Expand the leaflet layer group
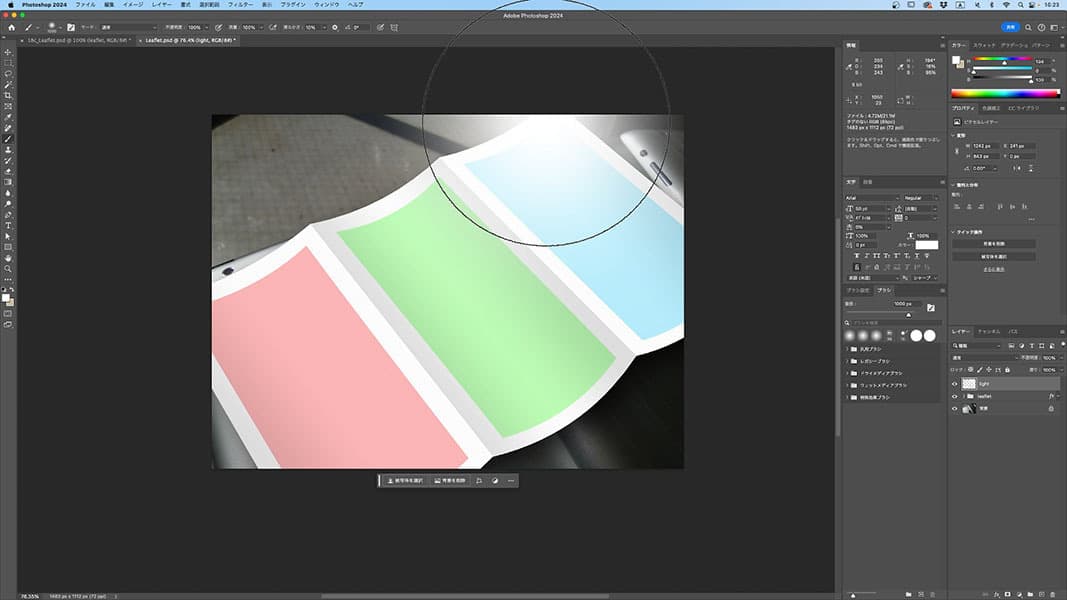The height and width of the screenshot is (600, 1067). (x=964, y=396)
